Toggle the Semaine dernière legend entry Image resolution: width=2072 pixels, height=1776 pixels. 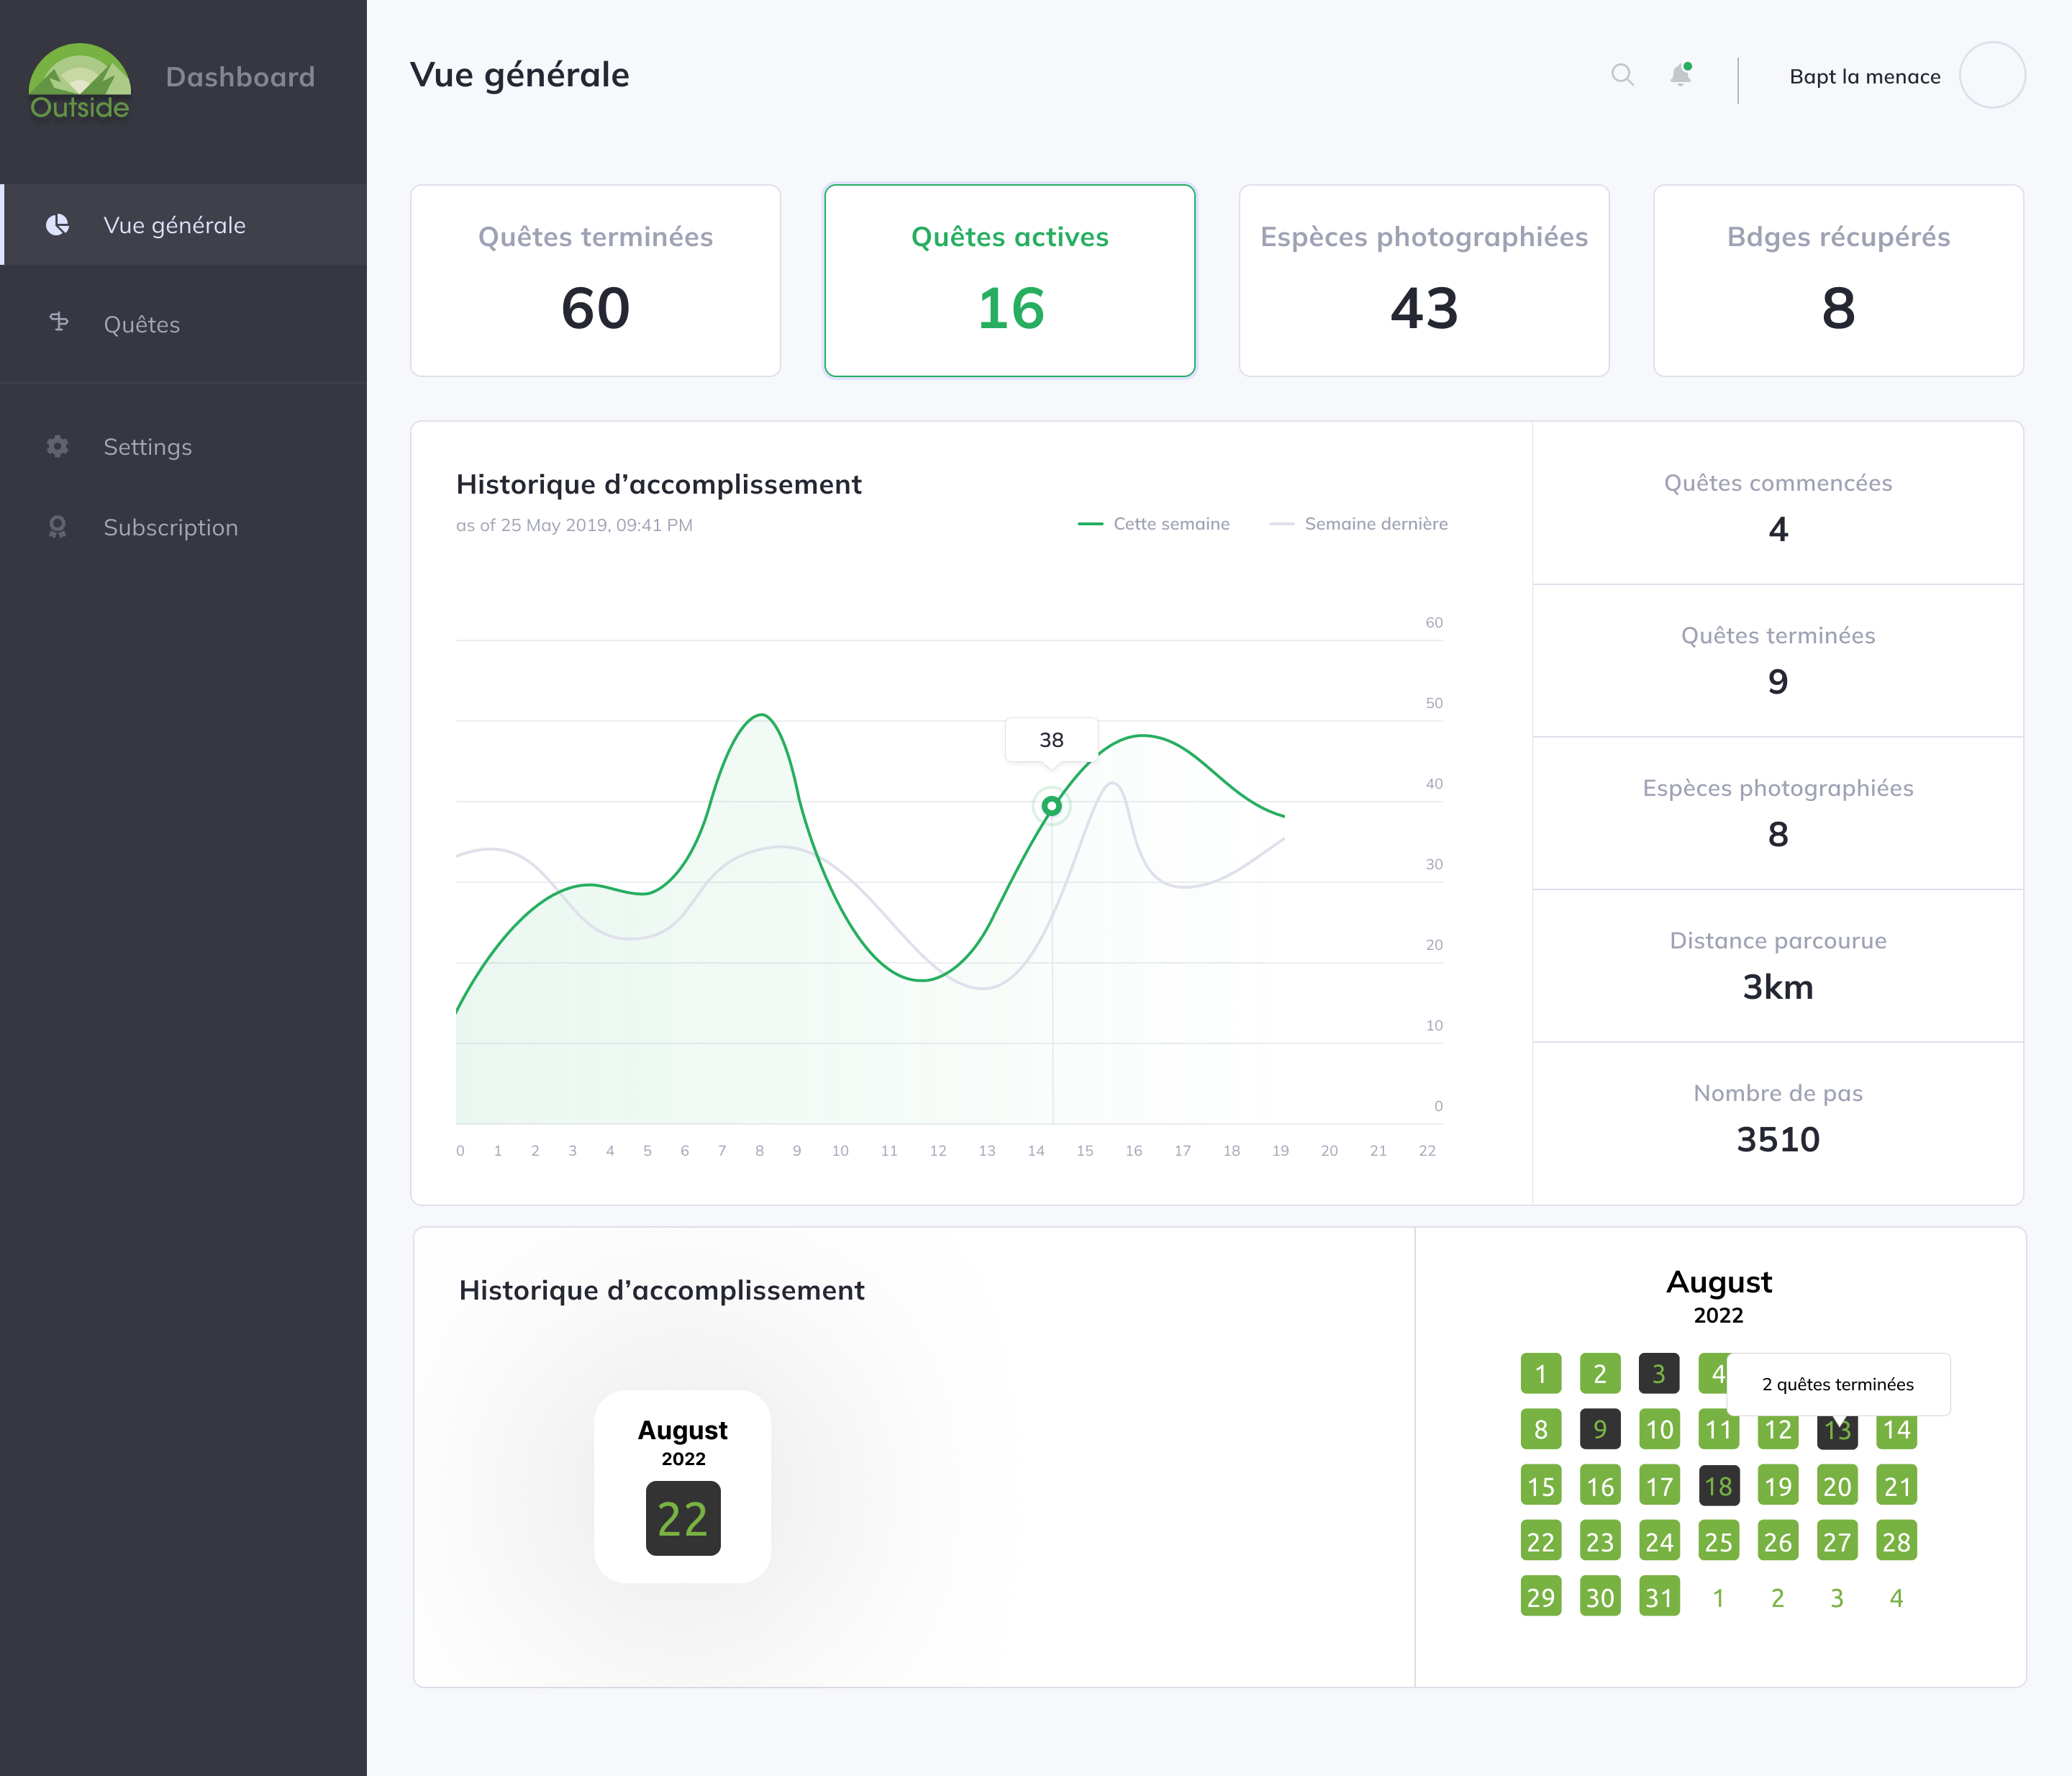pyautogui.click(x=1358, y=524)
